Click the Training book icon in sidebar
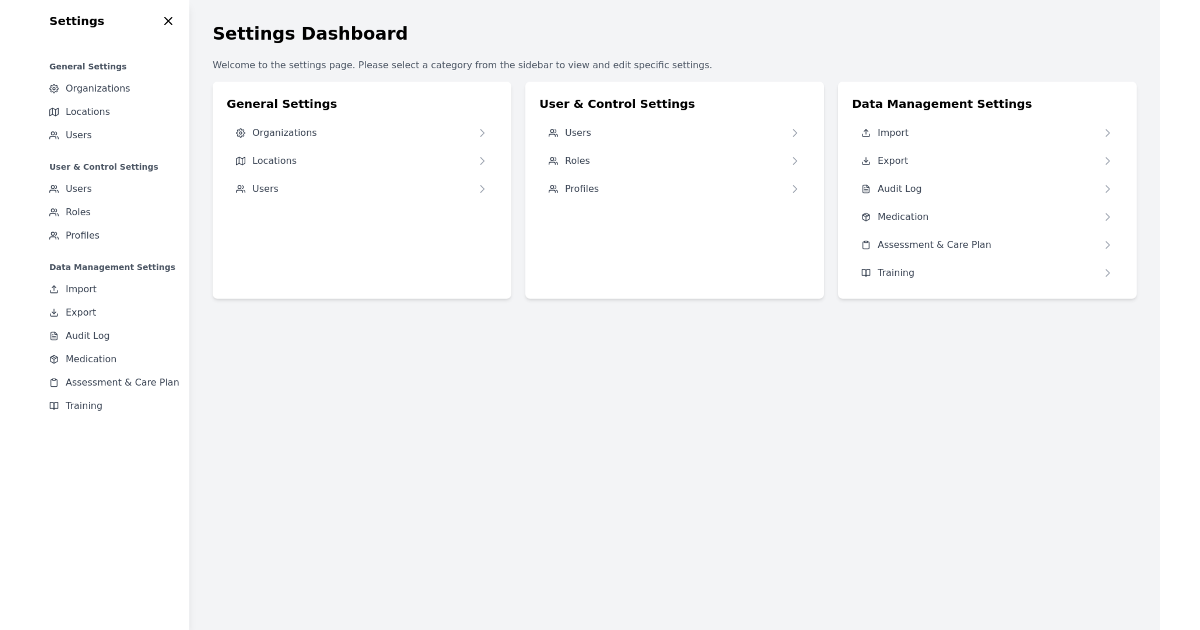1200x630 pixels. coord(53,405)
